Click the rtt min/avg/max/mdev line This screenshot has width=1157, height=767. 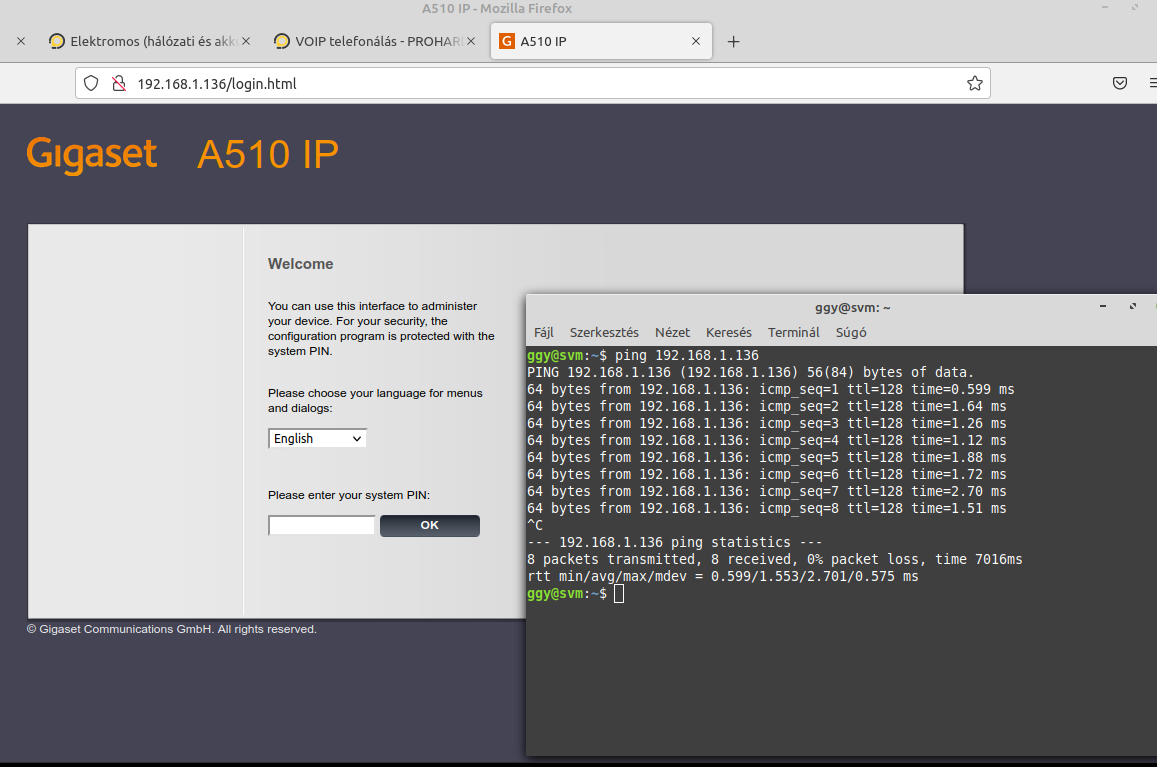[723, 576]
